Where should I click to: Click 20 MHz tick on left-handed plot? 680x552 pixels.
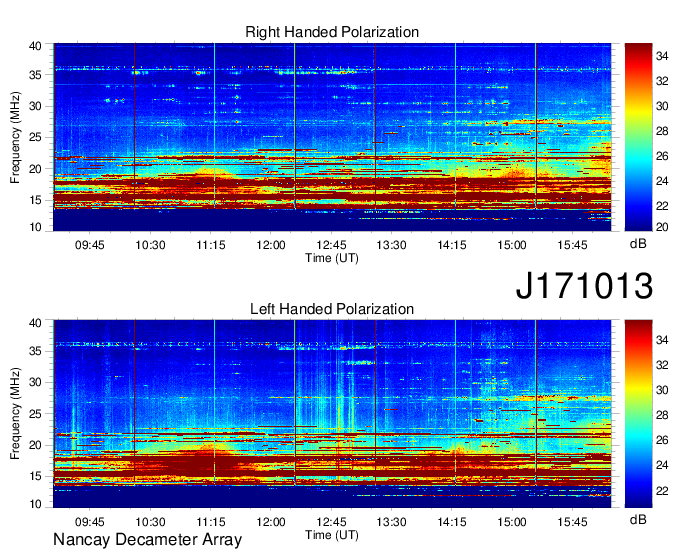pos(35,445)
